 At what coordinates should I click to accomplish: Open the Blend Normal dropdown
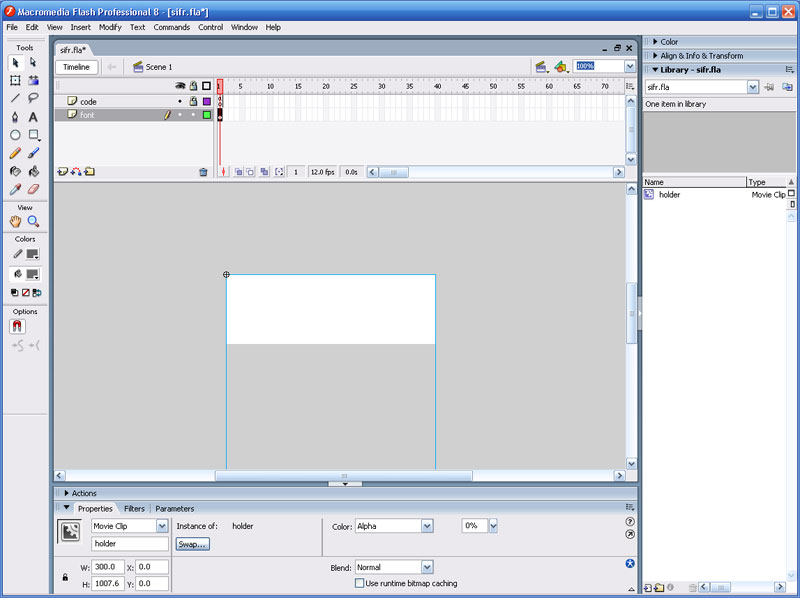pos(427,567)
